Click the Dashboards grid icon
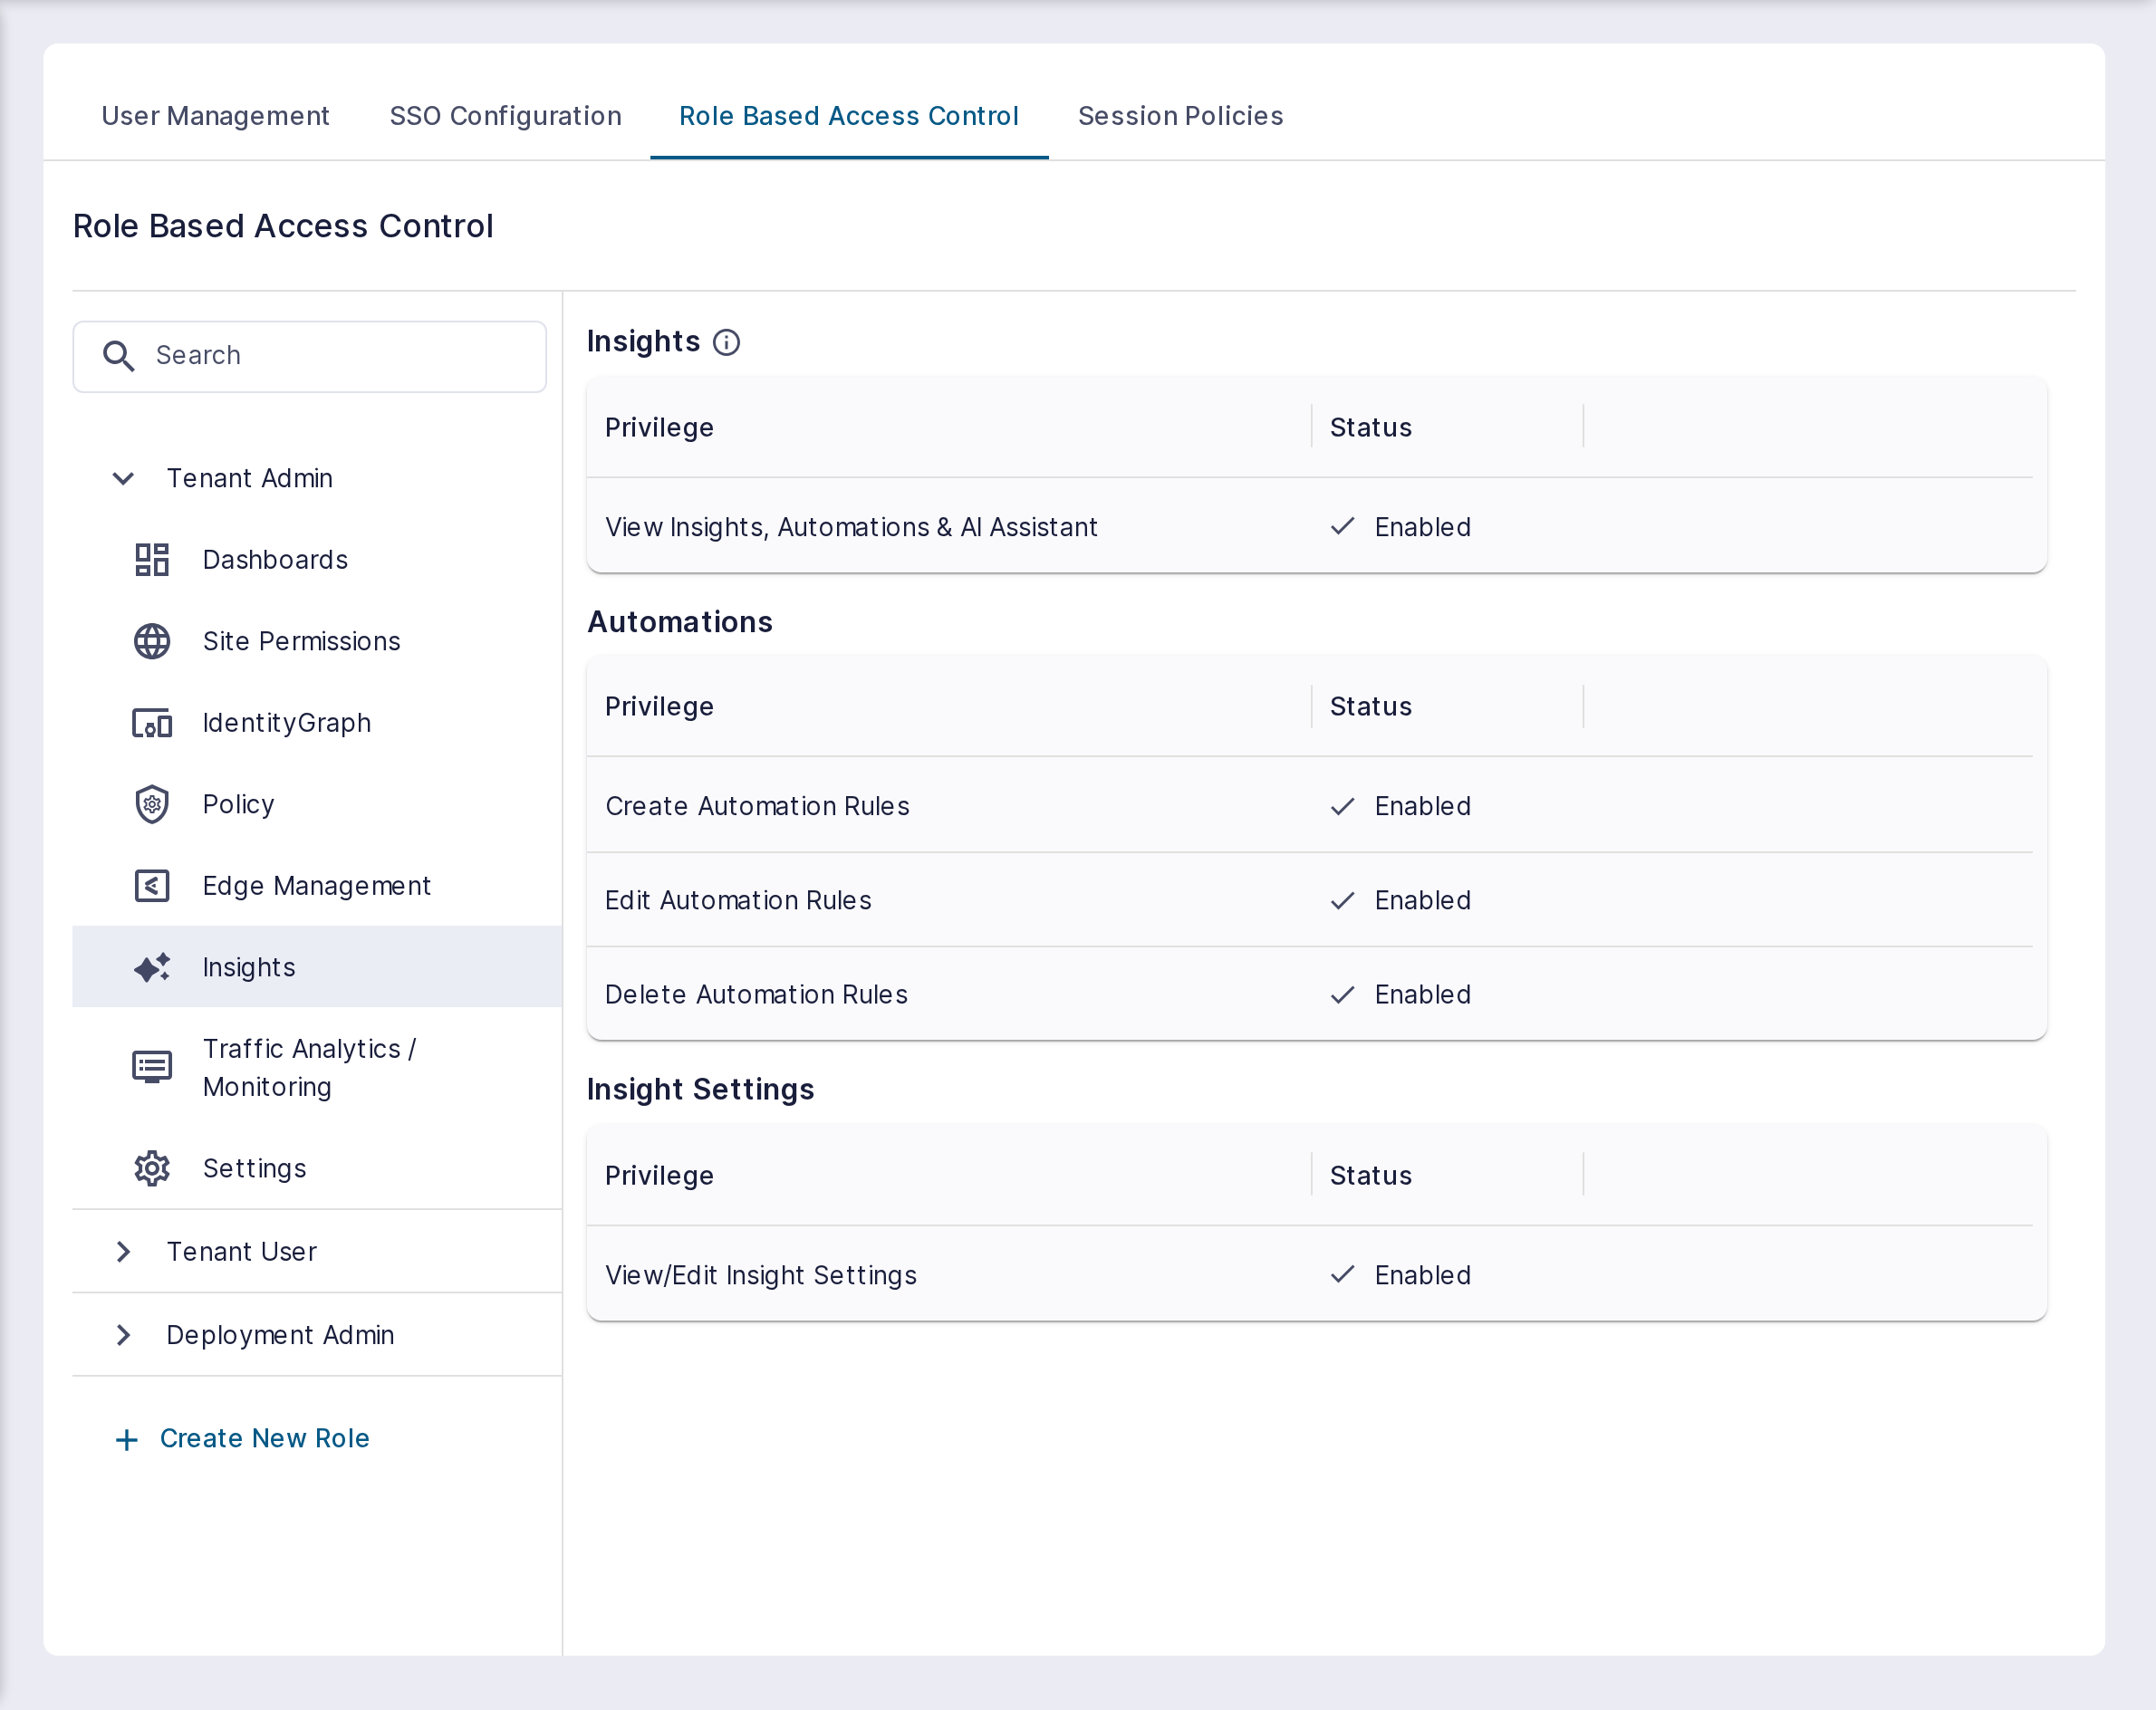 point(152,560)
